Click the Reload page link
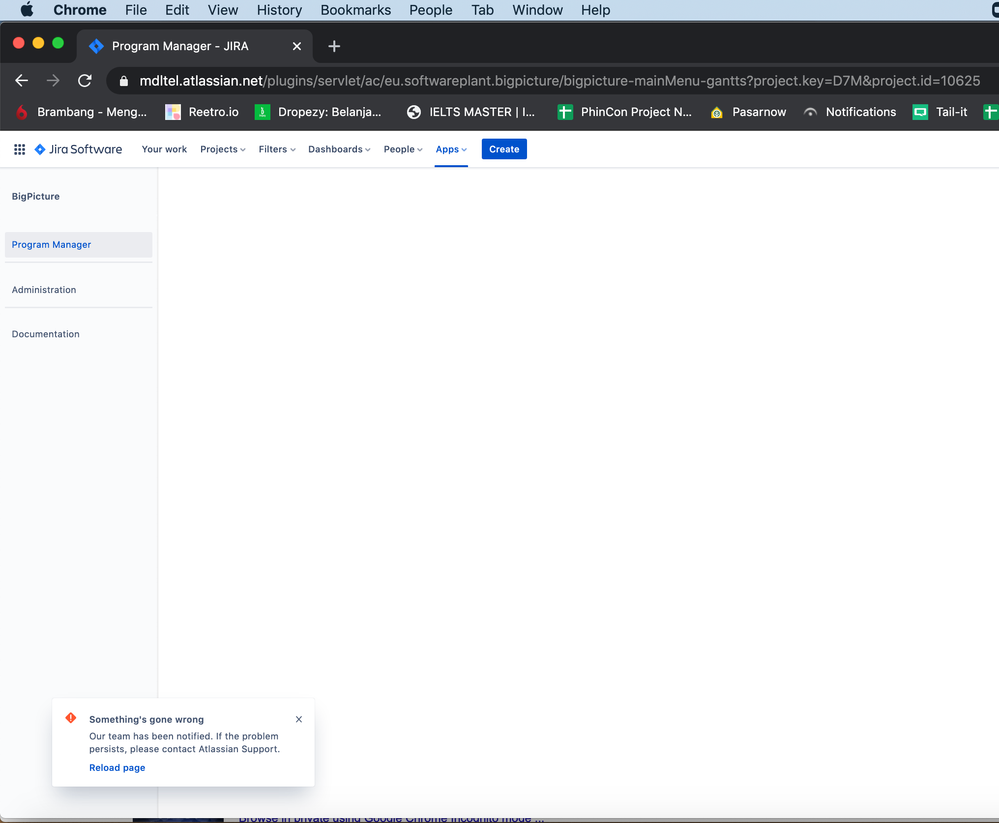 click(117, 767)
